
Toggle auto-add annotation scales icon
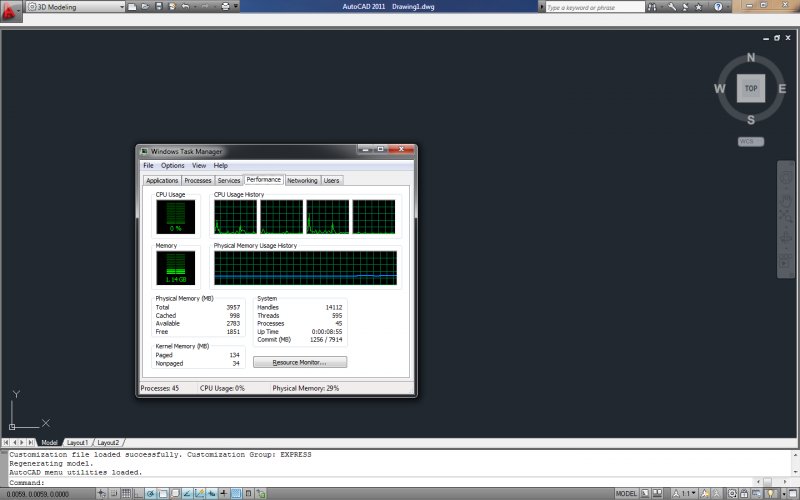pyautogui.click(x=717, y=493)
